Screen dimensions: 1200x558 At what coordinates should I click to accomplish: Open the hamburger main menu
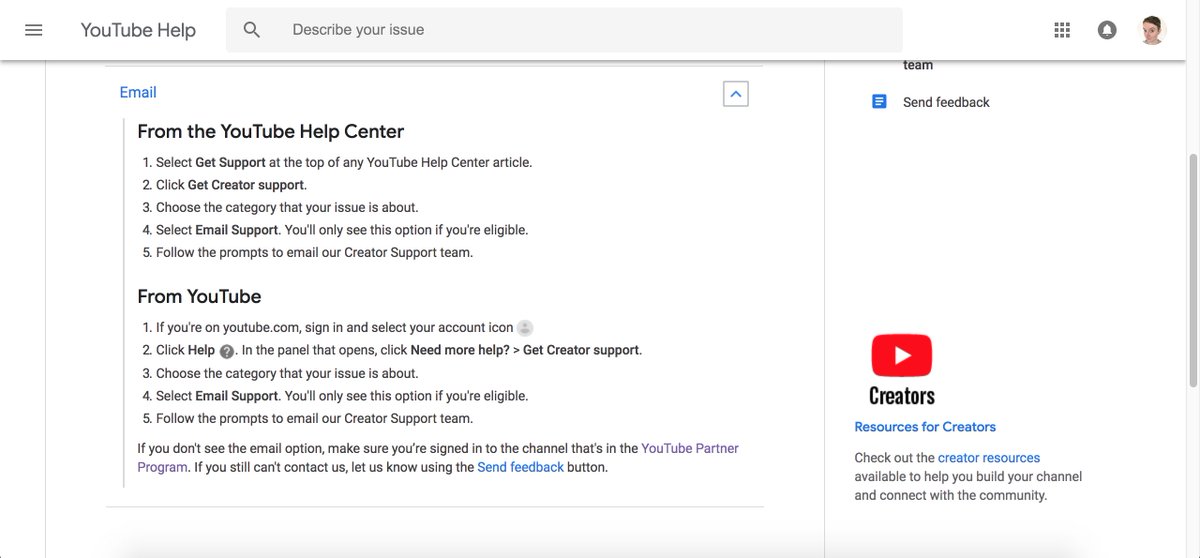coord(34,30)
